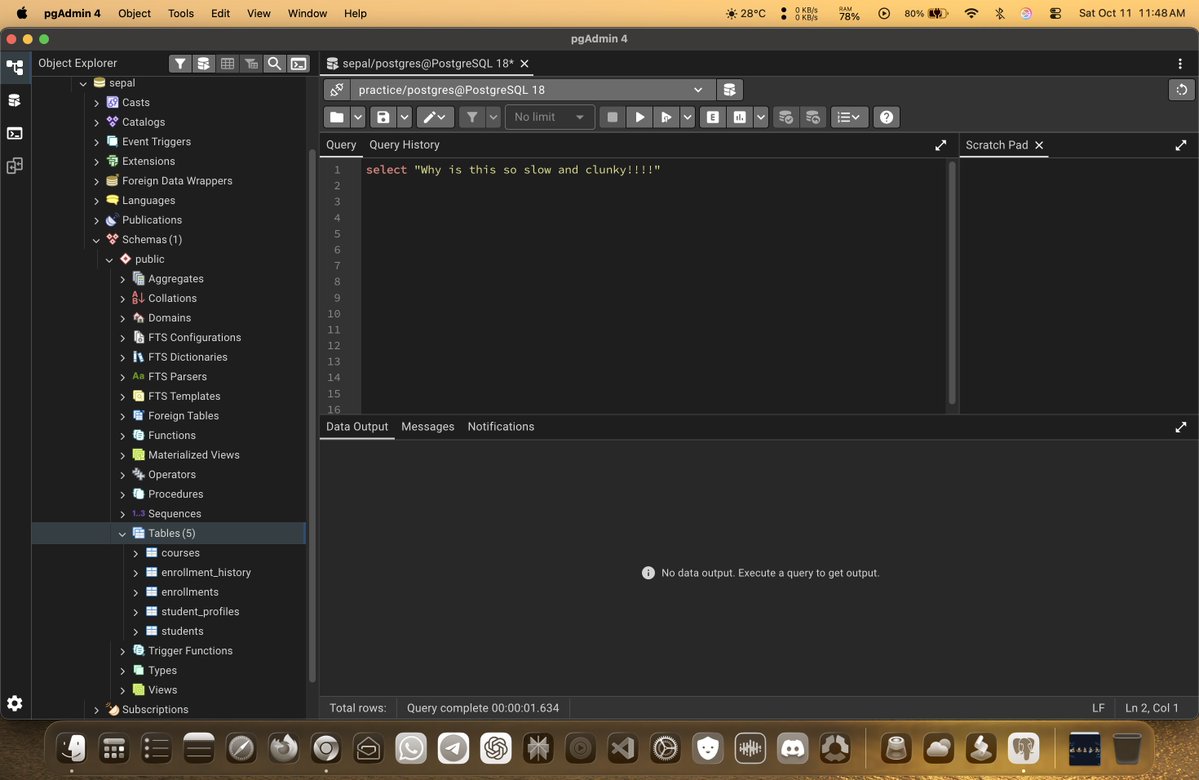Viewport: 1199px width, 780px height.
Task: Expand the Extensions node
Action: [96, 161]
